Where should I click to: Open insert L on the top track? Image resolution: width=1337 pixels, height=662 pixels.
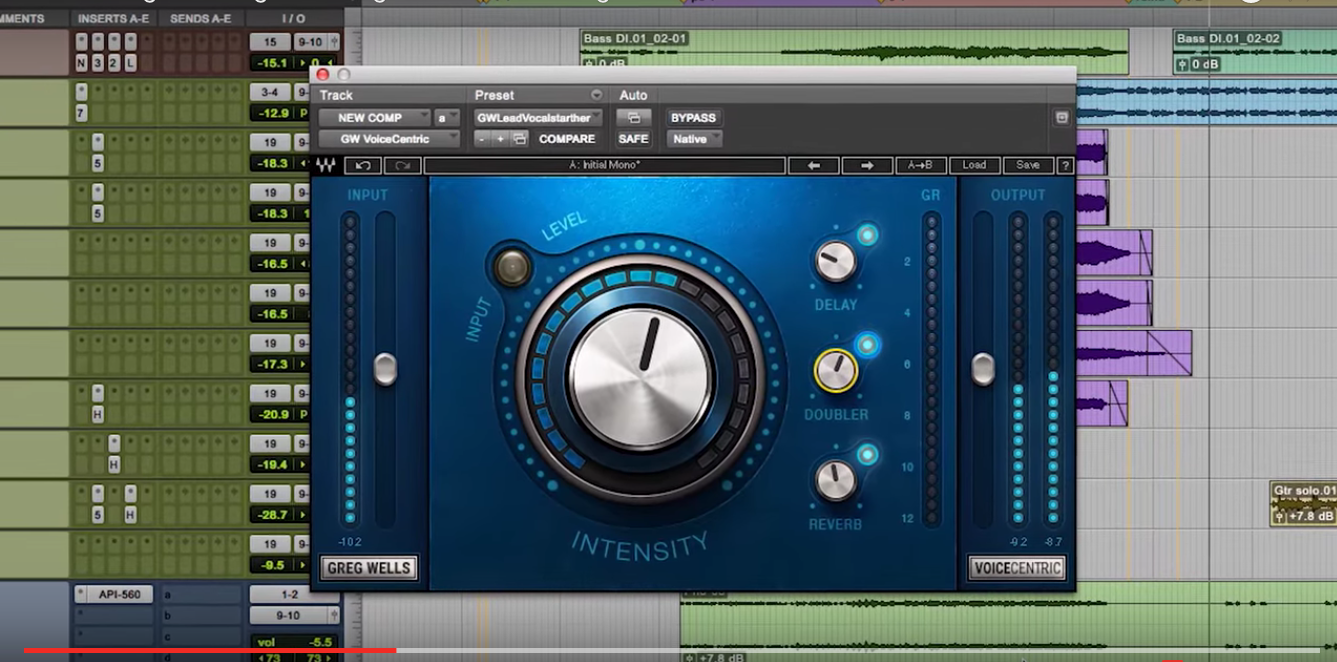click(131, 63)
